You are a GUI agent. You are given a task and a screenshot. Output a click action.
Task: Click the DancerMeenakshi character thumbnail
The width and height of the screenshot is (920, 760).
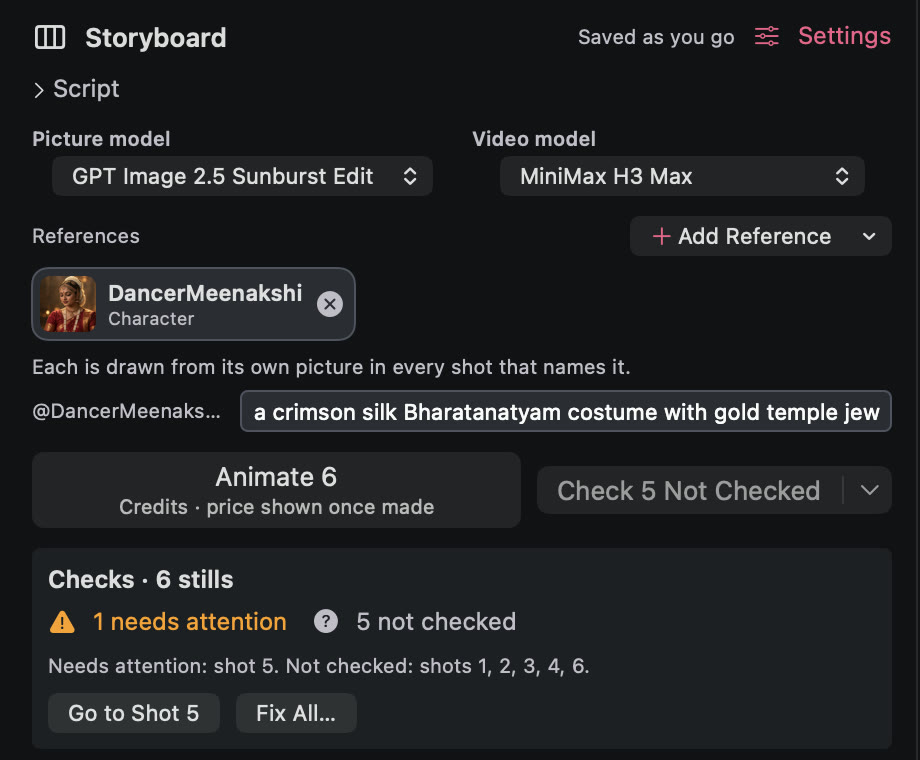[68, 304]
